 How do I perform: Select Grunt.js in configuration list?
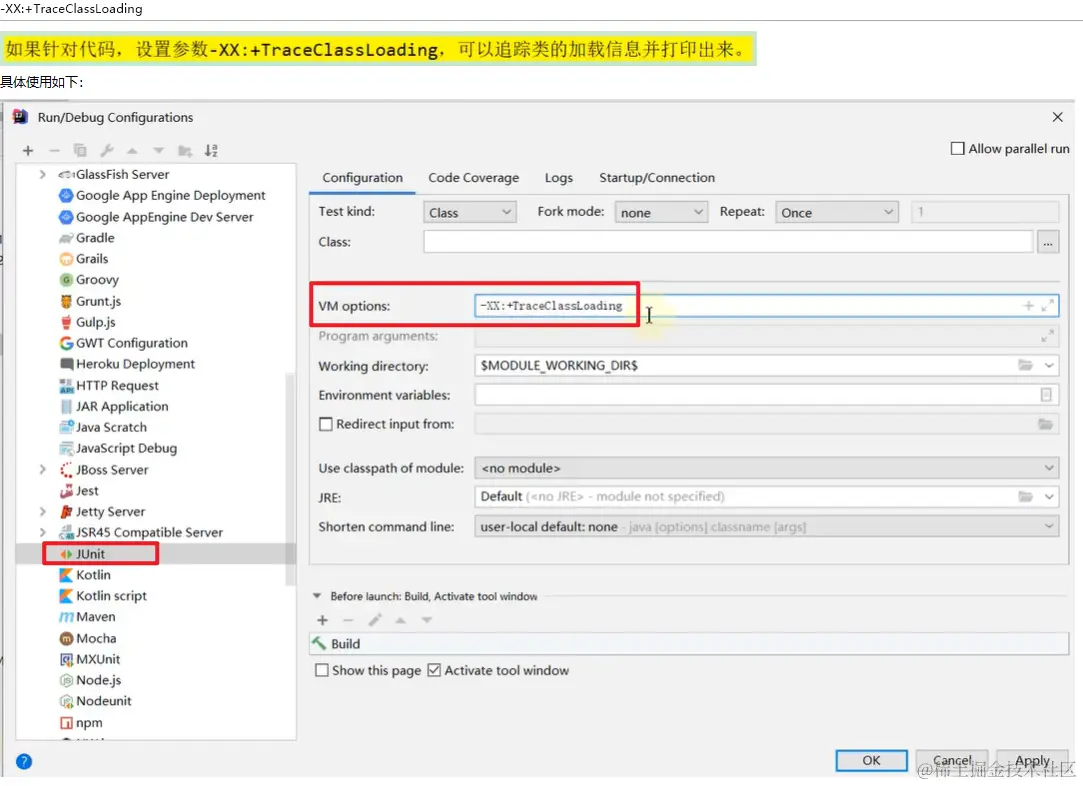pos(99,301)
